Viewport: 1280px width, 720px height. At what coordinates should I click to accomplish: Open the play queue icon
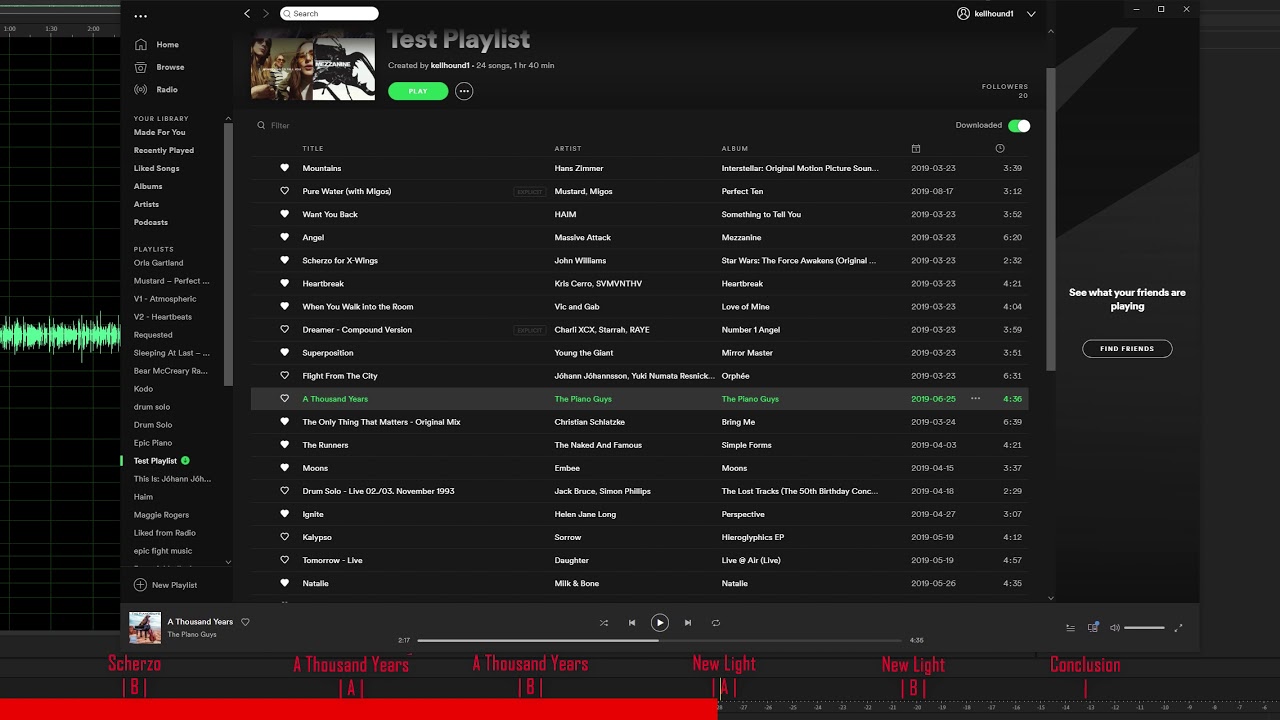click(x=1070, y=628)
